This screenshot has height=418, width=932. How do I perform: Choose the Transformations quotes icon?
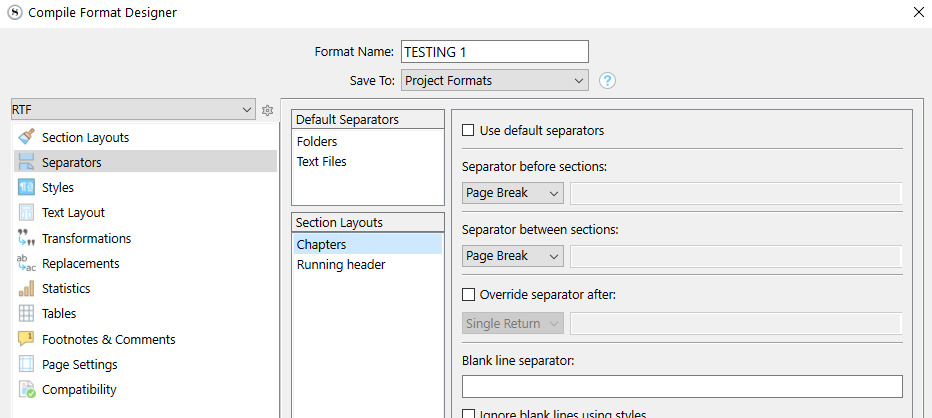[x=26, y=238]
